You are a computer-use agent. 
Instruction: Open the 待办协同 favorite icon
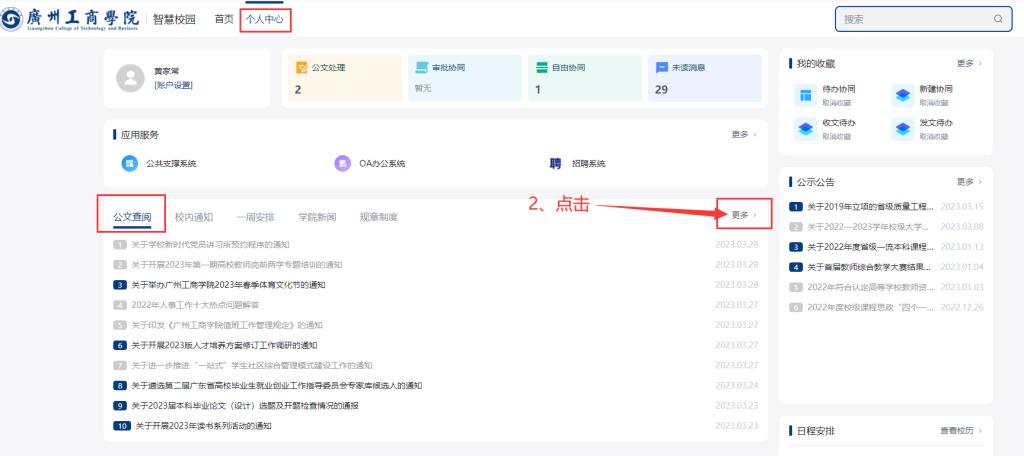coord(805,96)
